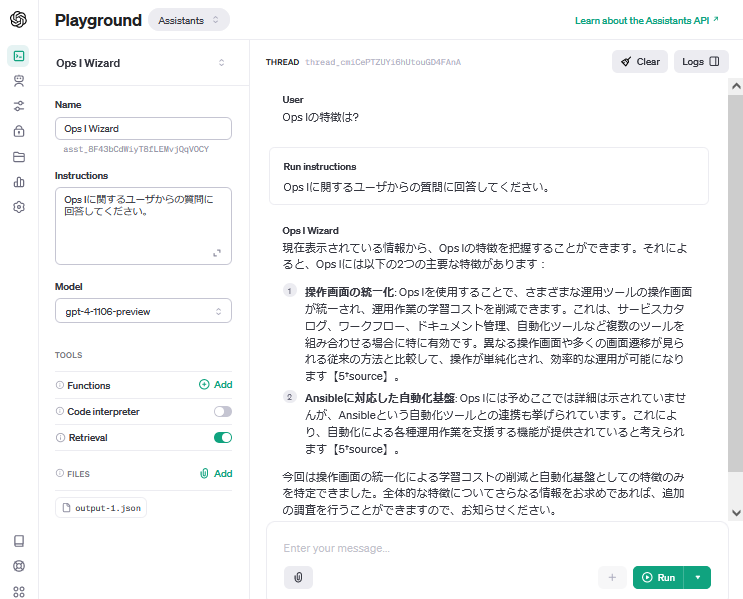Click the OpenAI logo icon
The height and width of the screenshot is (599, 743).
pos(18,20)
